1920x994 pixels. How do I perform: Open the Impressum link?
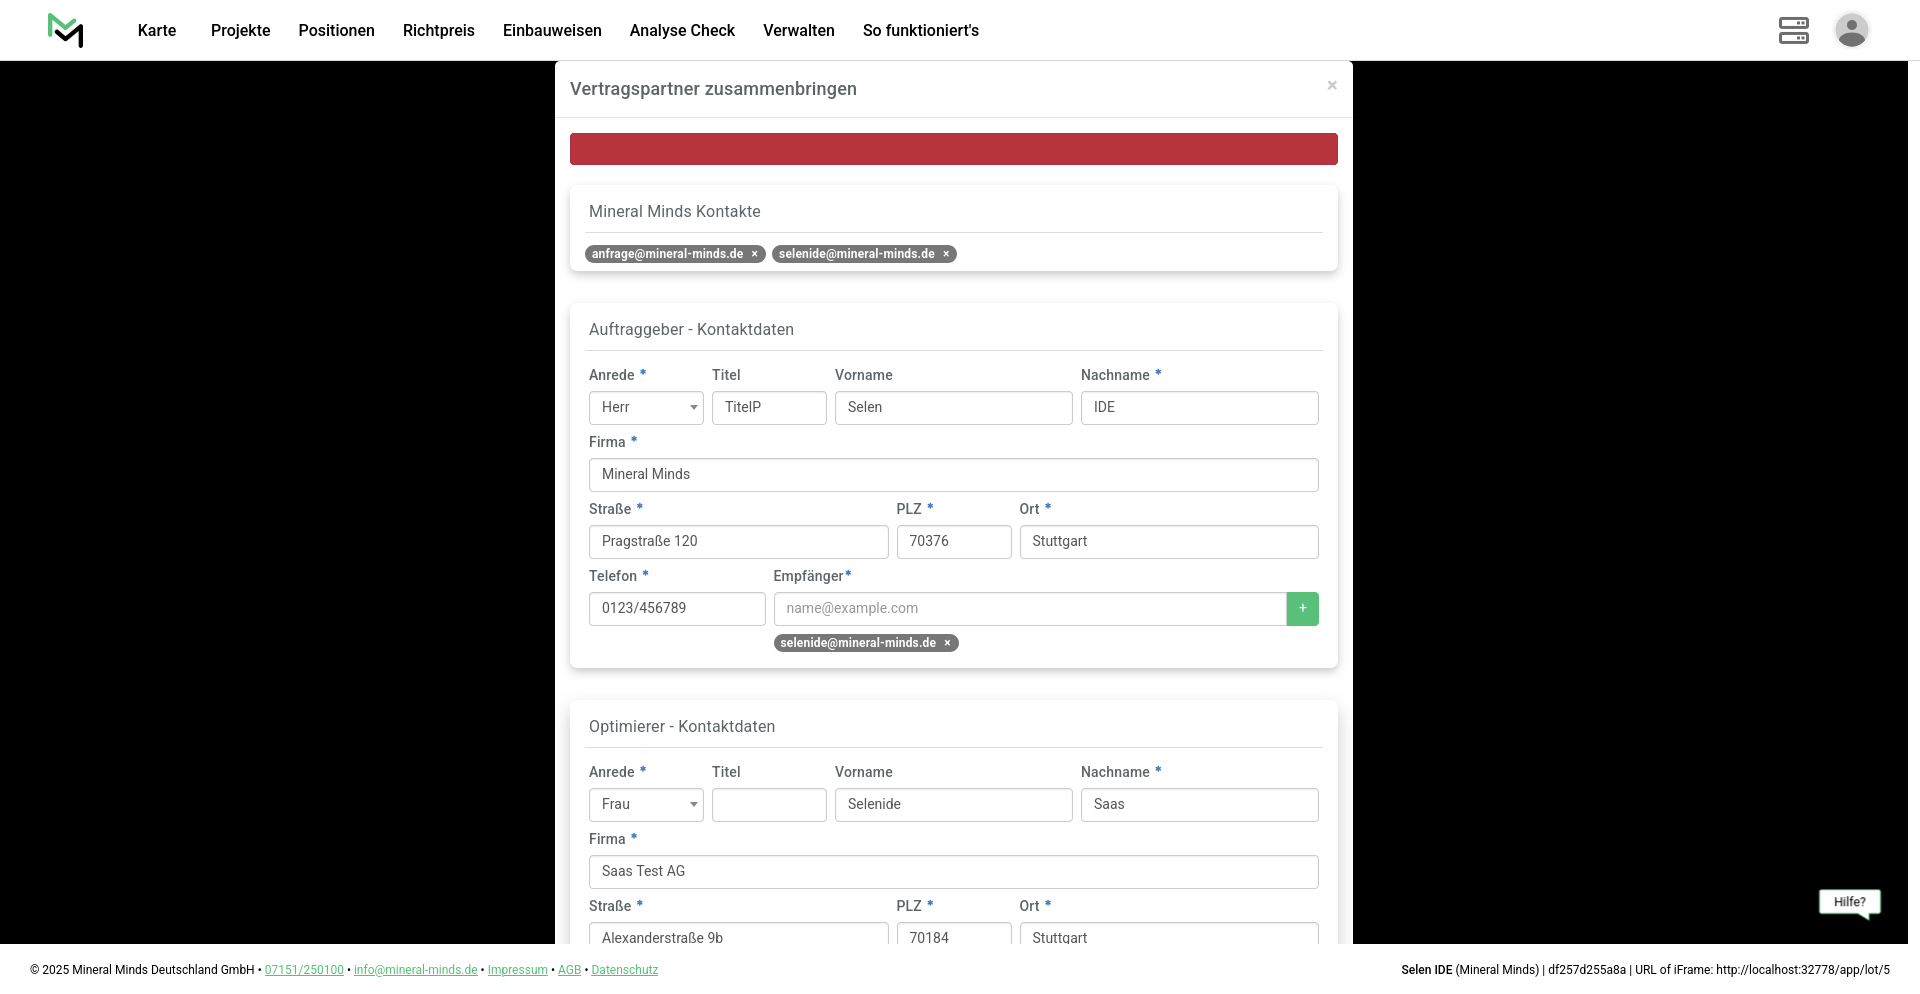tap(517, 970)
